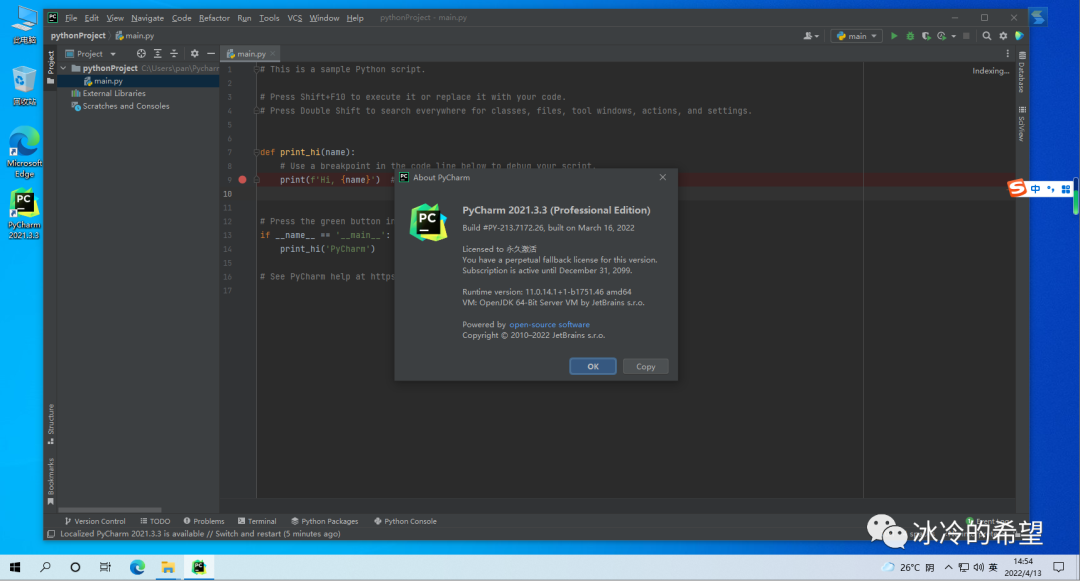The width and height of the screenshot is (1080, 581).
Task: Click Collapse All icon in Project panel
Action: [x=174, y=54]
